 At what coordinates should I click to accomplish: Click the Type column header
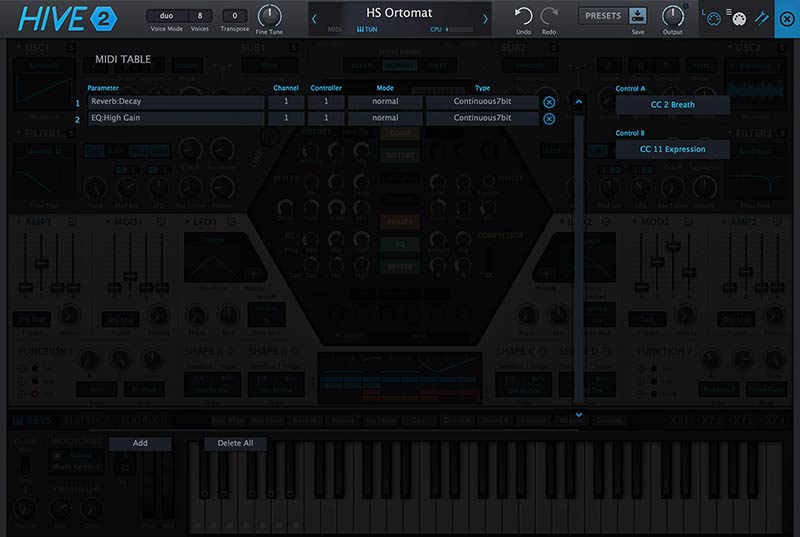482,88
